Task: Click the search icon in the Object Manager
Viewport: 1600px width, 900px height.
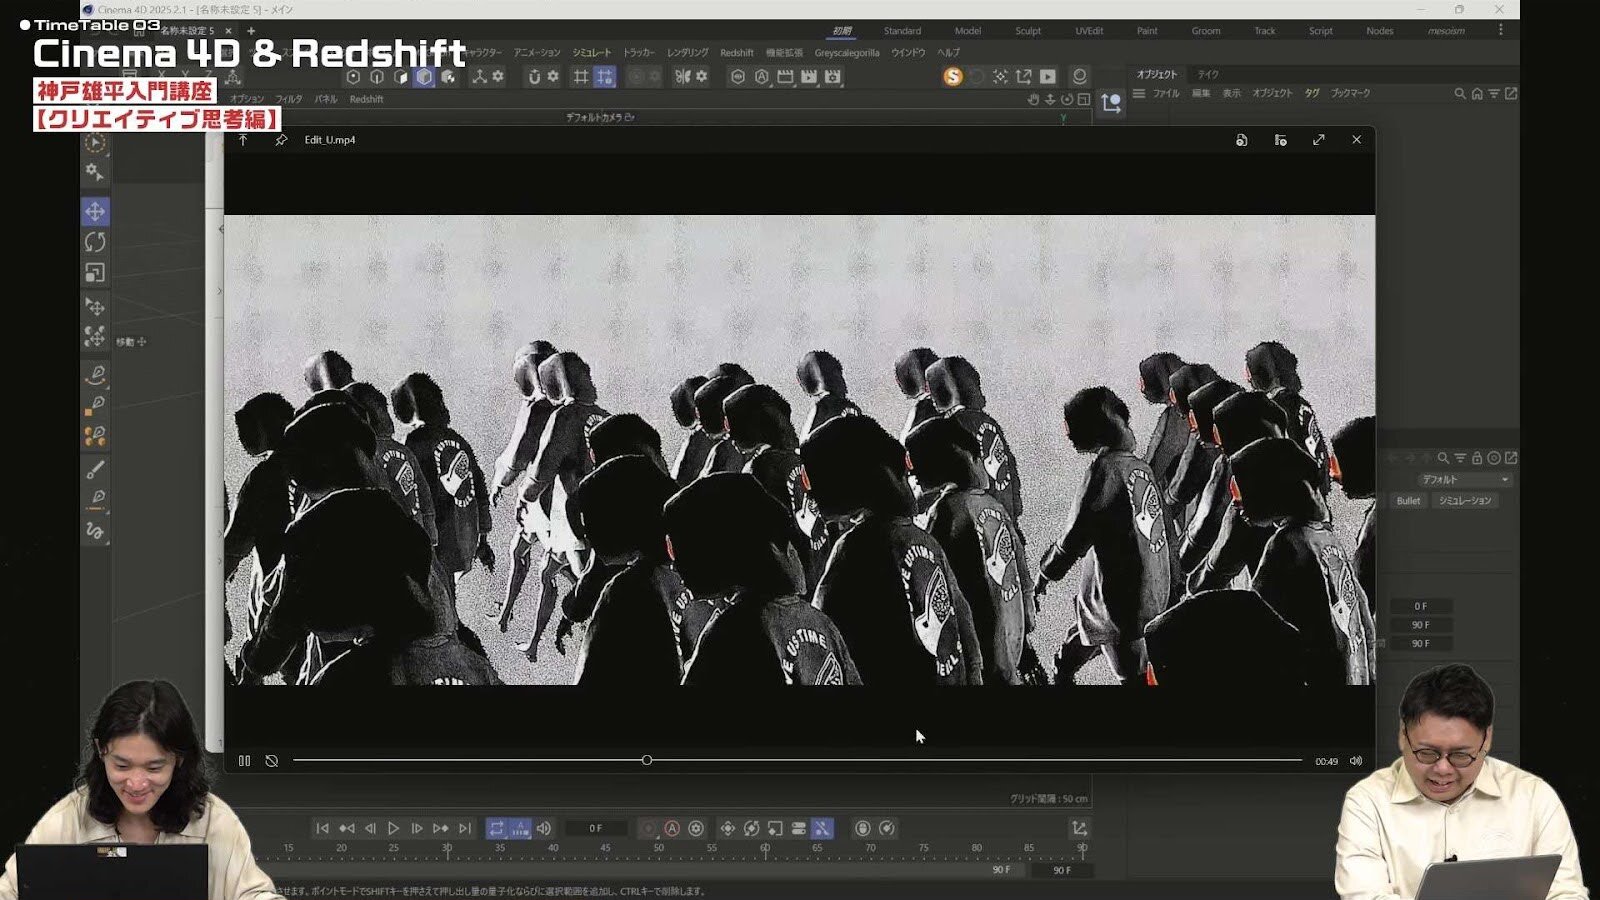Action: pos(1459,93)
